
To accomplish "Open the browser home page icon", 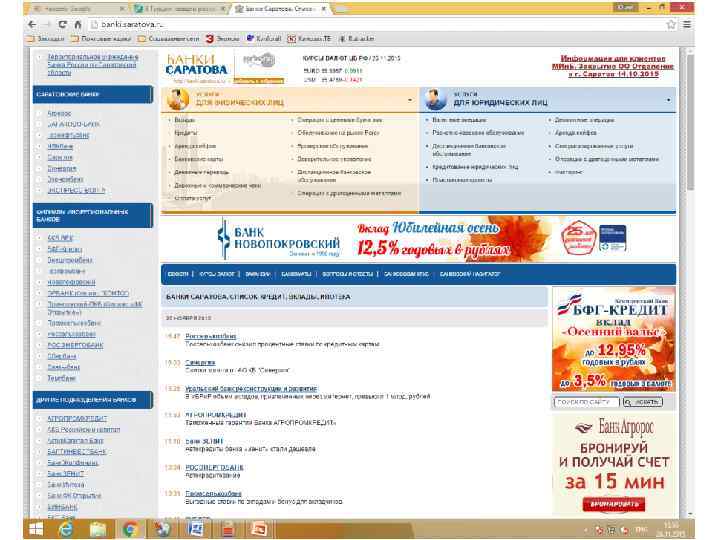I will [x=78, y=24].
